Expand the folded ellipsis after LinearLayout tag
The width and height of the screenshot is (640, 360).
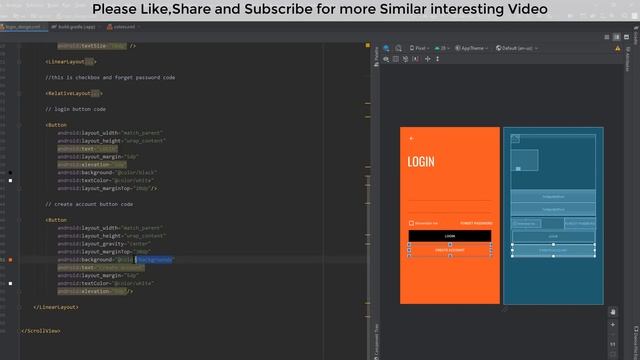pyautogui.click(x=89, y=62)
